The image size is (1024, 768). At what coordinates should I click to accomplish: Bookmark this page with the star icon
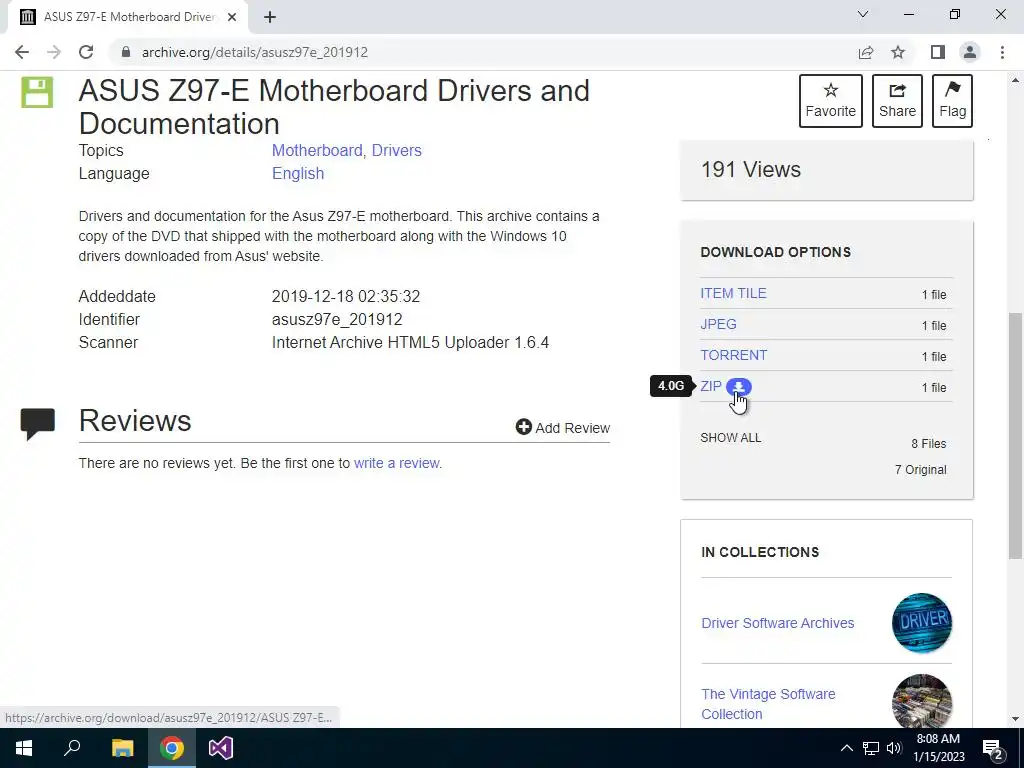(x=899, y=52)
